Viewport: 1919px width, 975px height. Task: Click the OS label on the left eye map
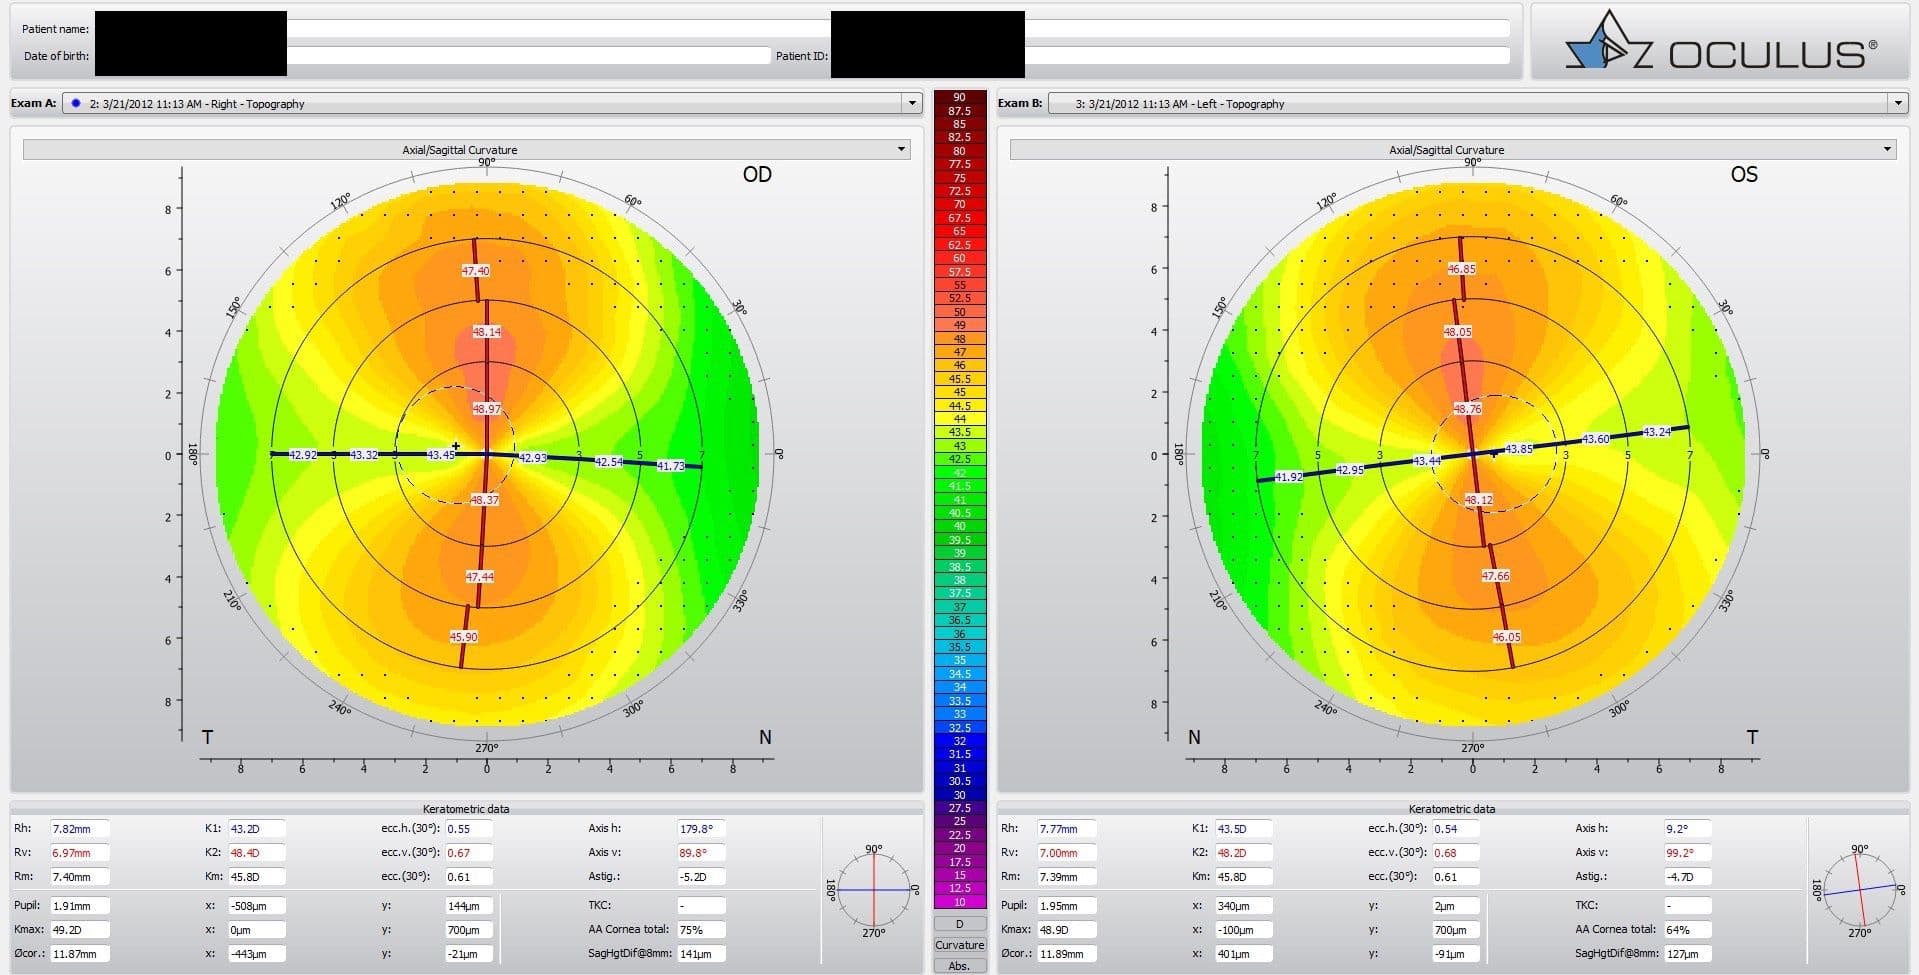click(1744, 174)
